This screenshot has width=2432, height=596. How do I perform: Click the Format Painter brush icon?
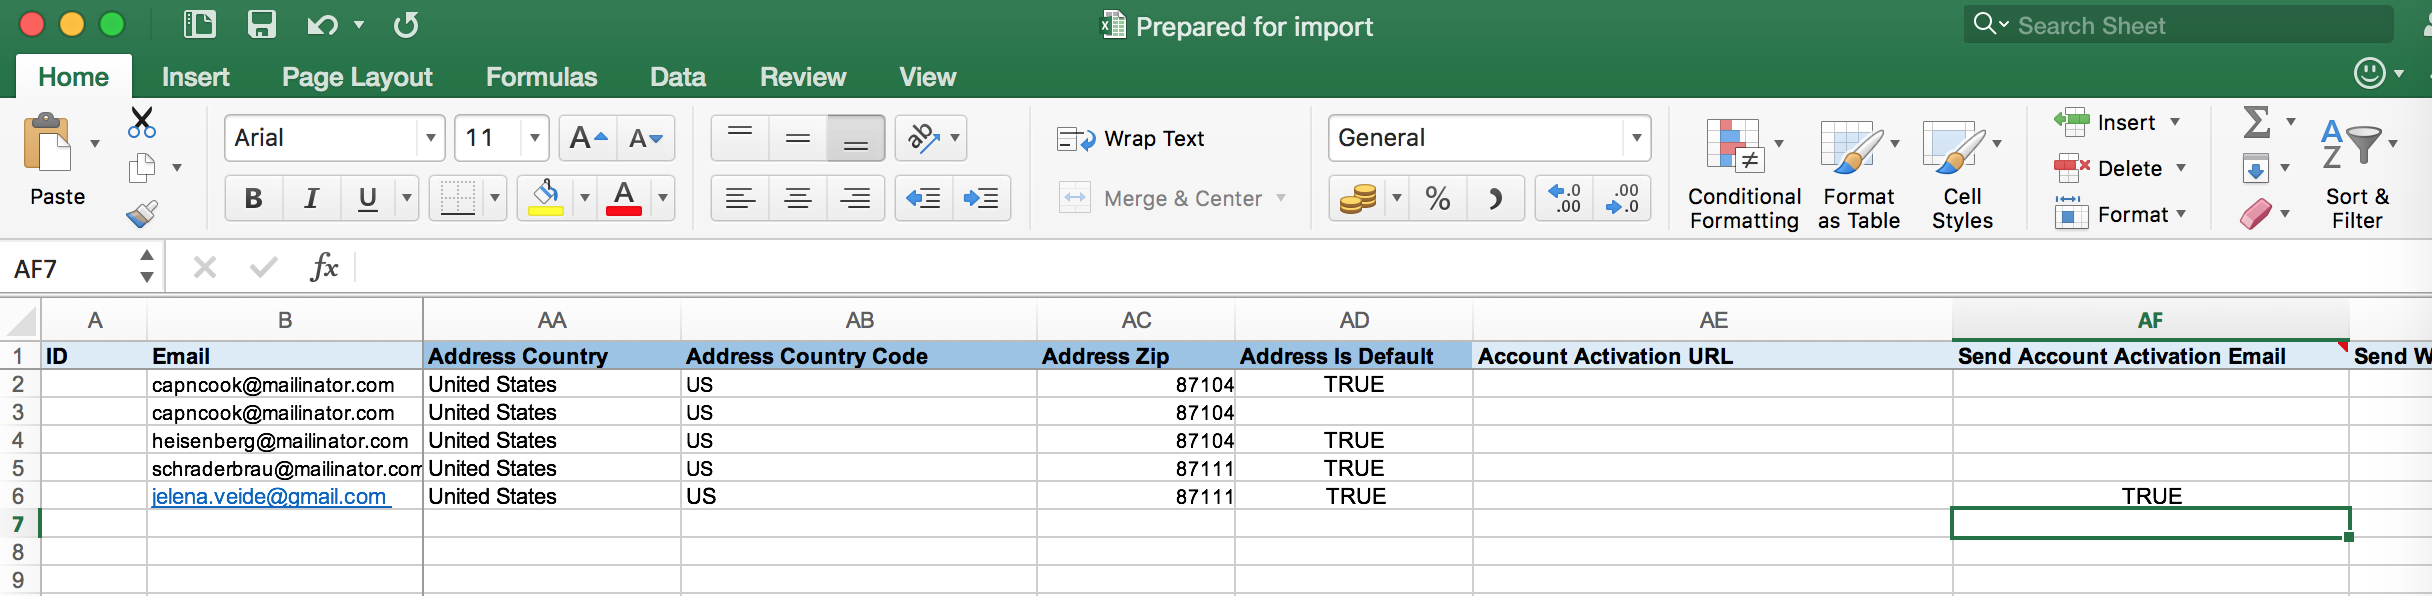pos(142,214)
